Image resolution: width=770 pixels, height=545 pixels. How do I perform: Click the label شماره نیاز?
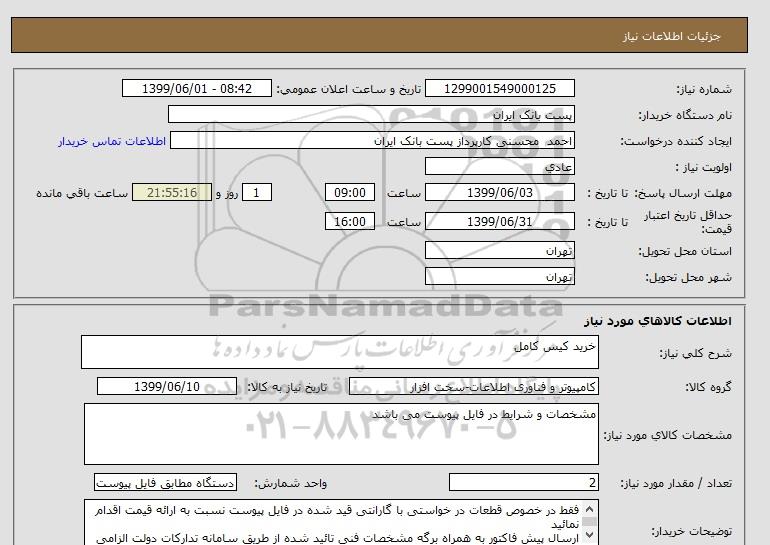coord(704,89)
